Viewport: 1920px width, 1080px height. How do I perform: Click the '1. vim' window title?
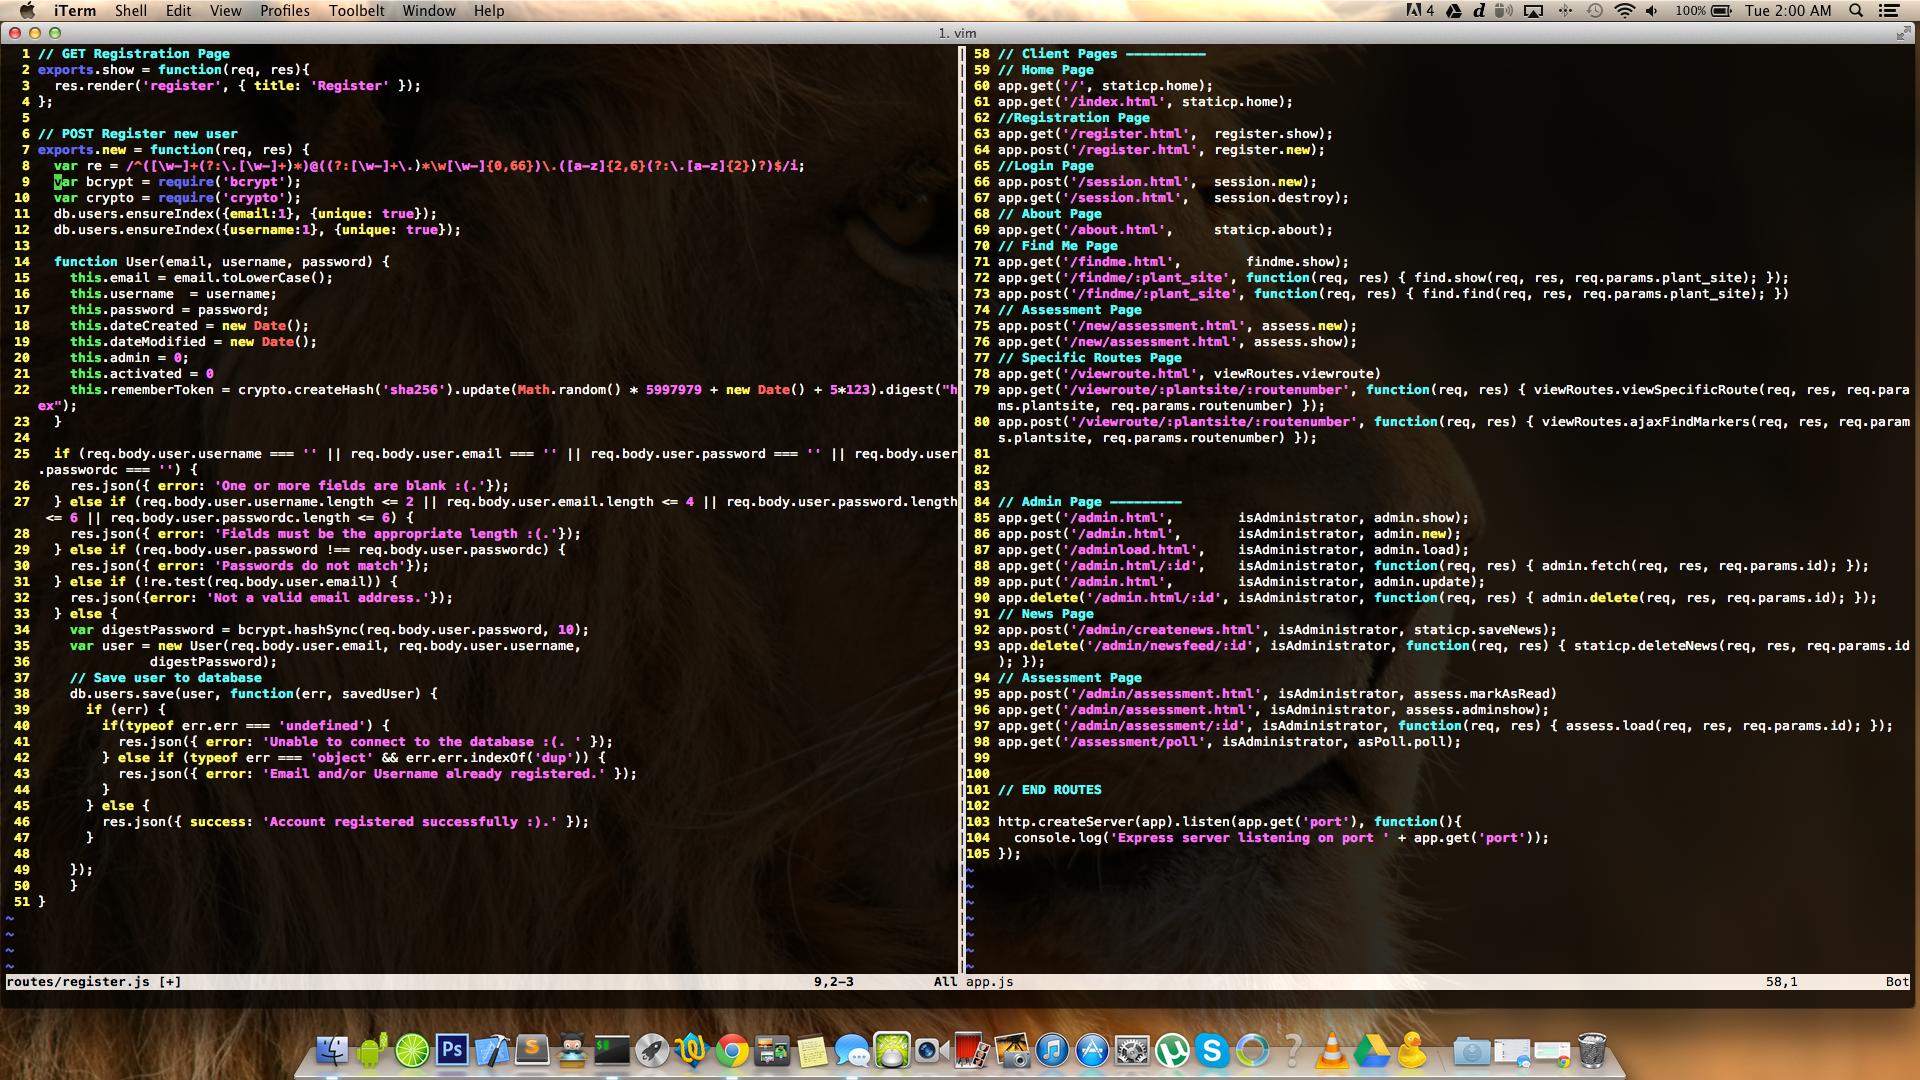pyautogui.click(x=958, y=33)
